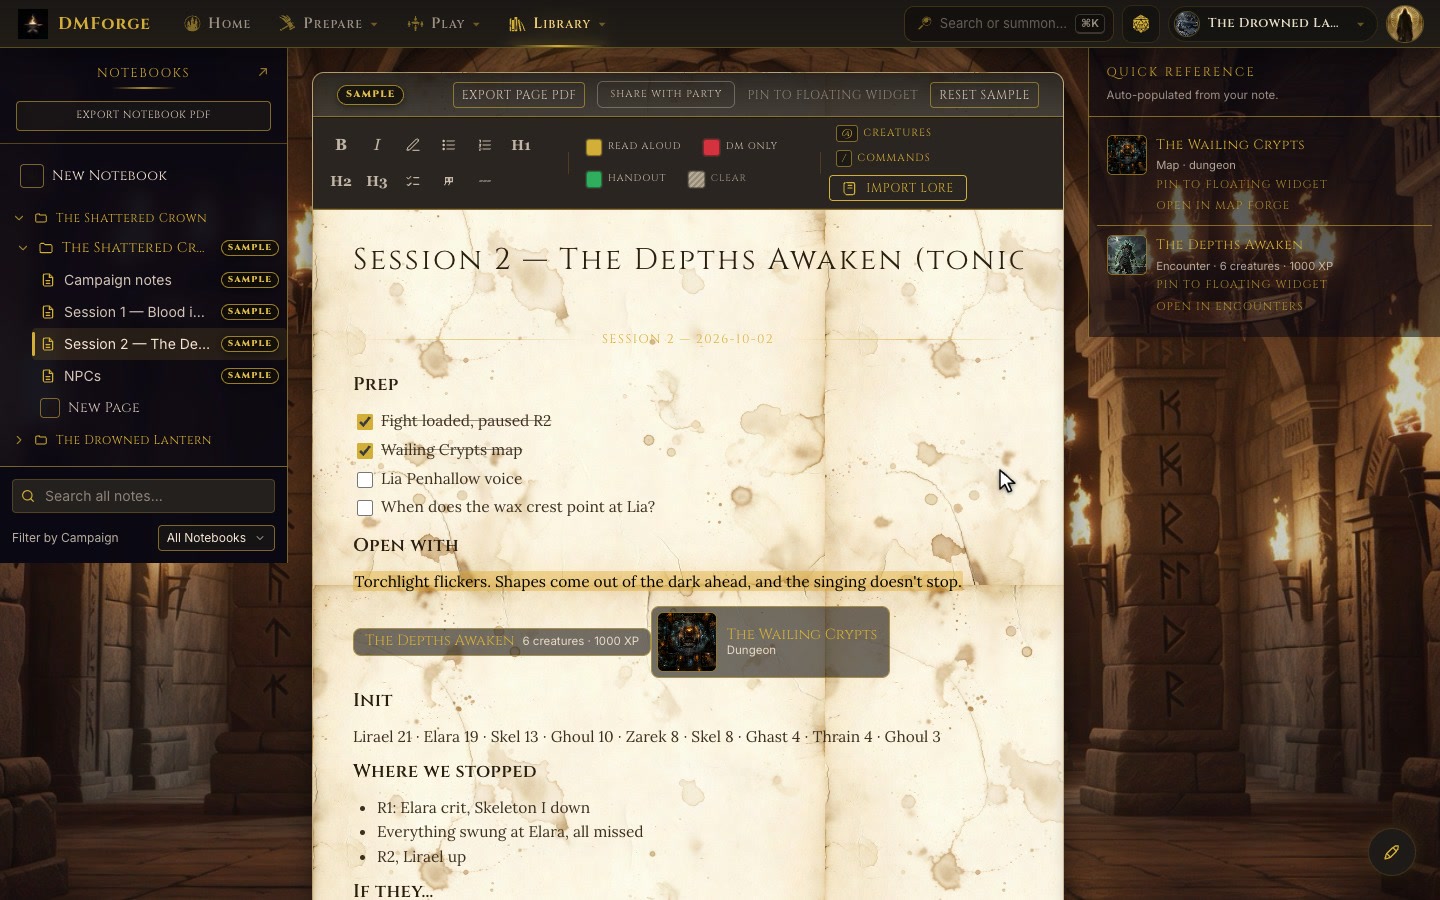Focus the Search all notes field
1440x900 pixels.
click(x=143, y=496)
